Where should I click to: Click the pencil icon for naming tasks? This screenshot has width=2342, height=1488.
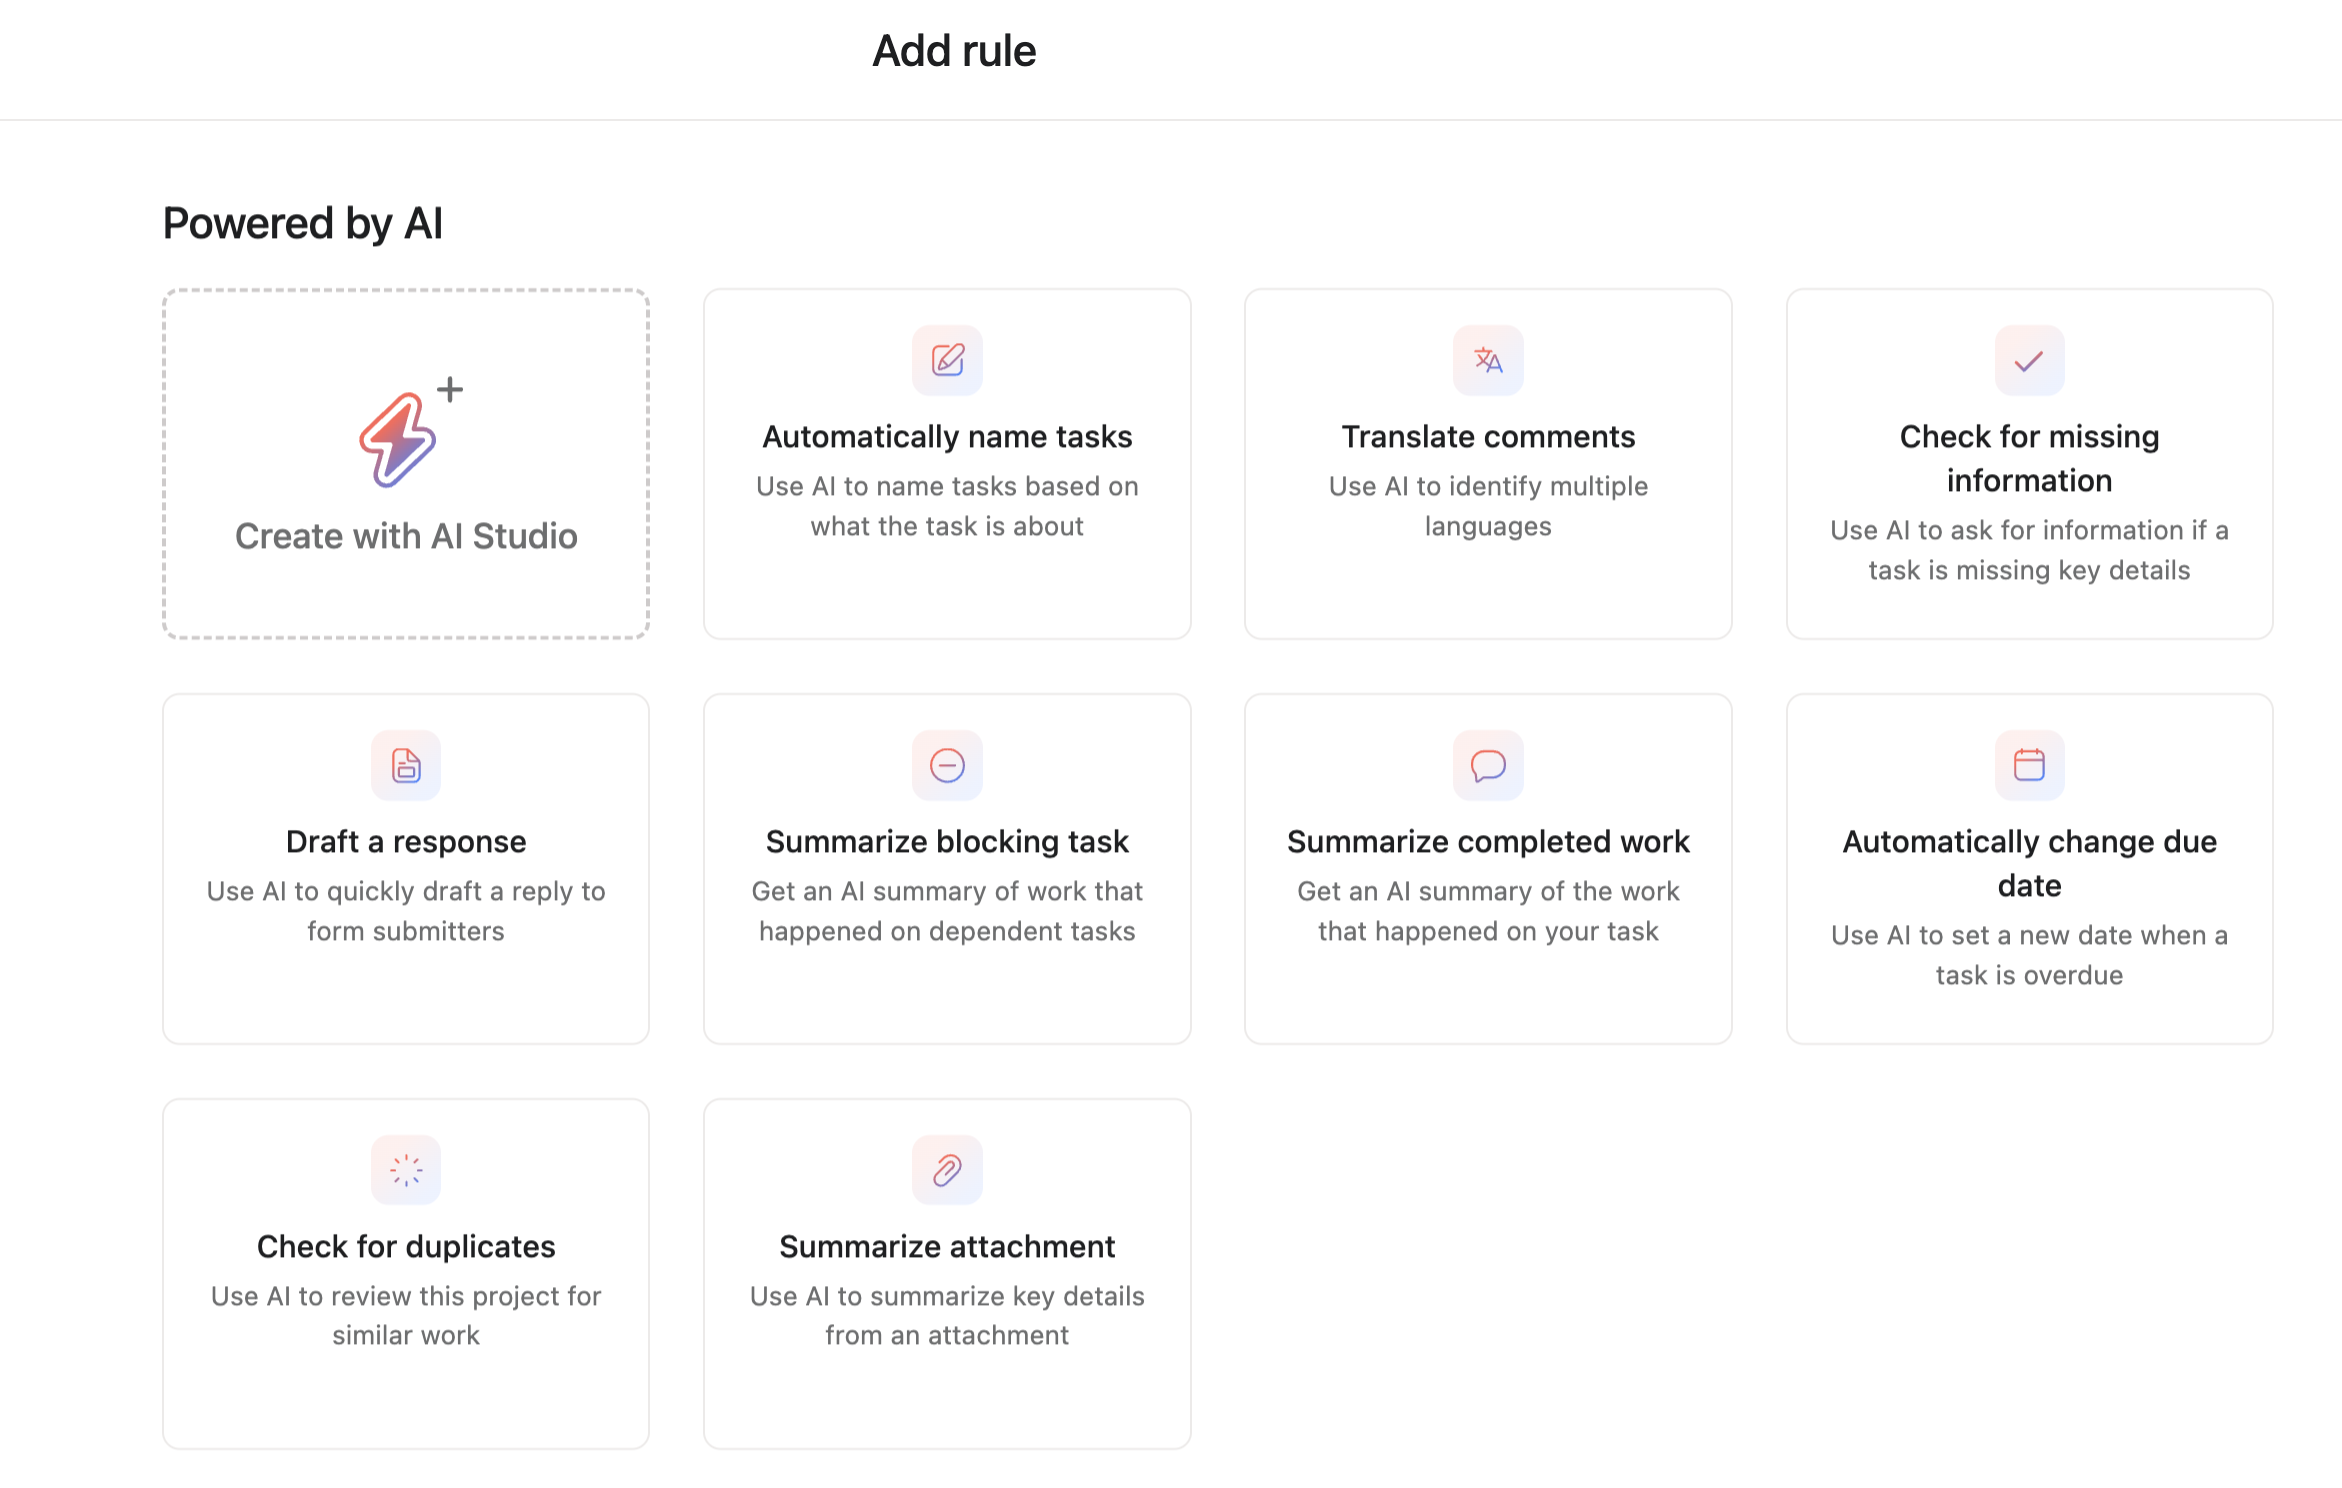click(947, 360)
